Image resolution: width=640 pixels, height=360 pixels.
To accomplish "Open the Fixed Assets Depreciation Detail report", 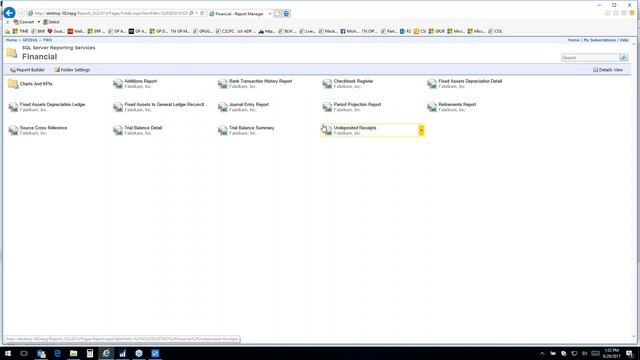I will (470, 81).
